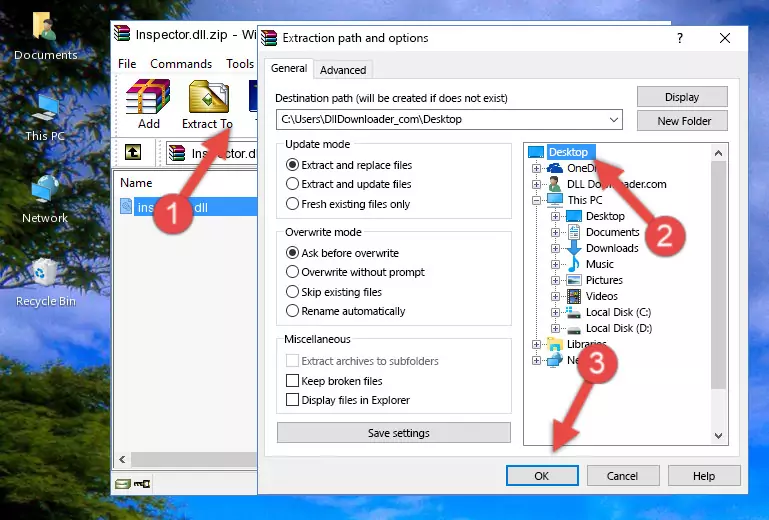
Task: Click the Extract To toolbar icon
Action: [x=208, y=97]
